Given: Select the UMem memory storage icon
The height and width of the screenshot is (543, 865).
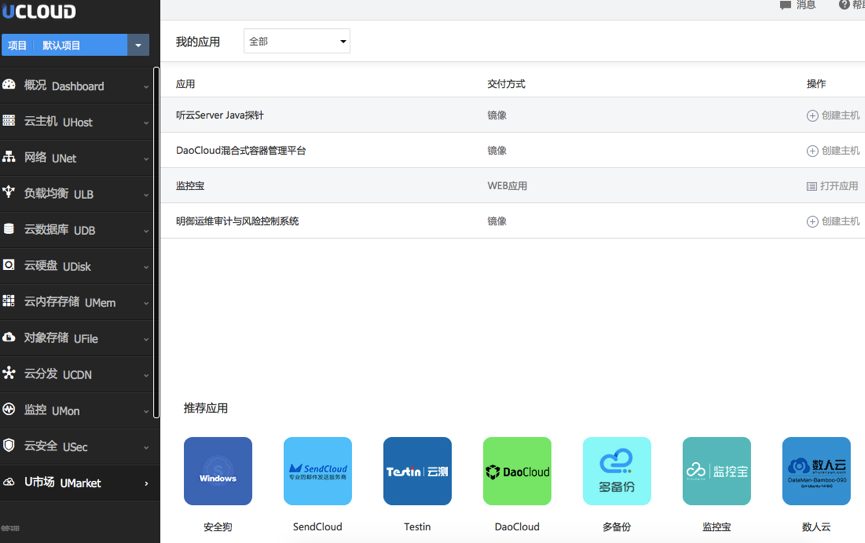Looking at the screenshot, I should [9, 301].
